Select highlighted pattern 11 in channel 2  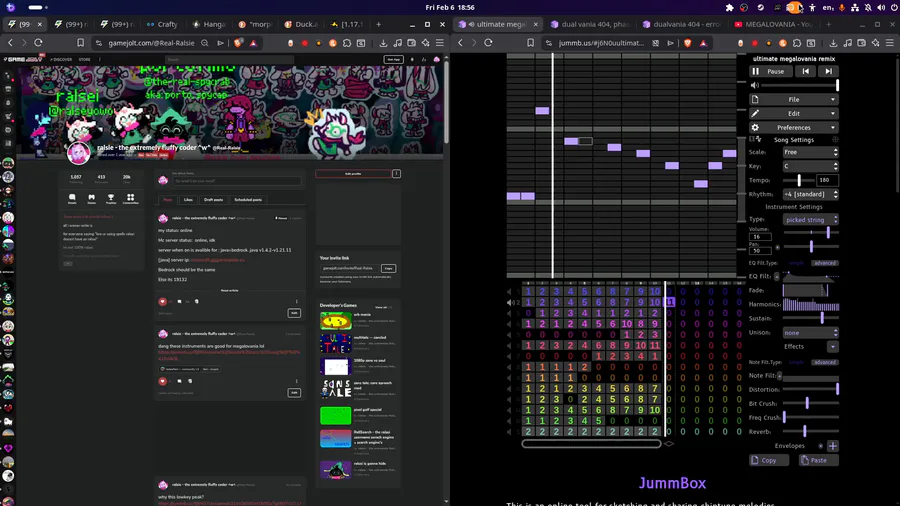pyautogui.click(x=669, y=302)
